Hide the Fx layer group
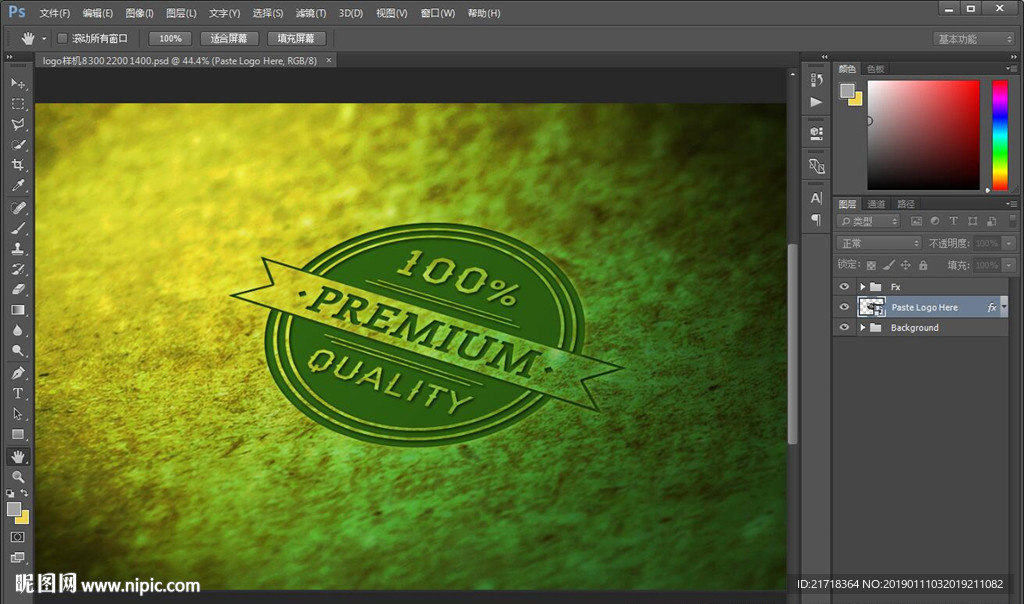 (845, 287)
